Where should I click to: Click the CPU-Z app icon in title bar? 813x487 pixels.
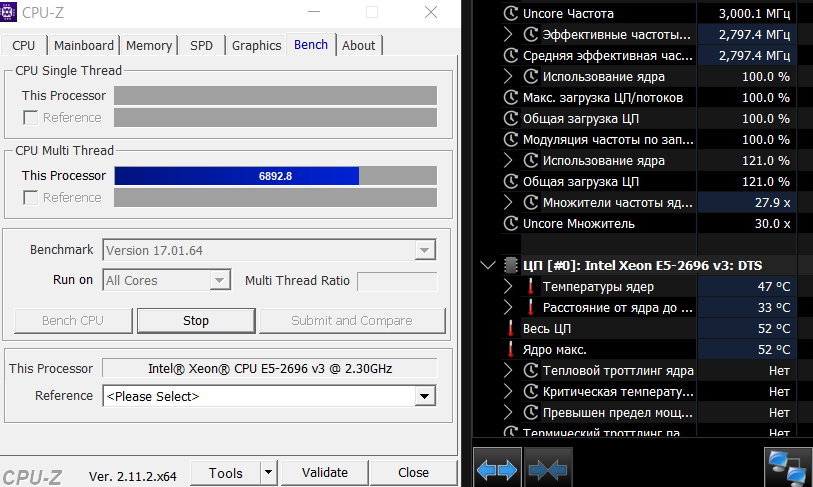8,11
